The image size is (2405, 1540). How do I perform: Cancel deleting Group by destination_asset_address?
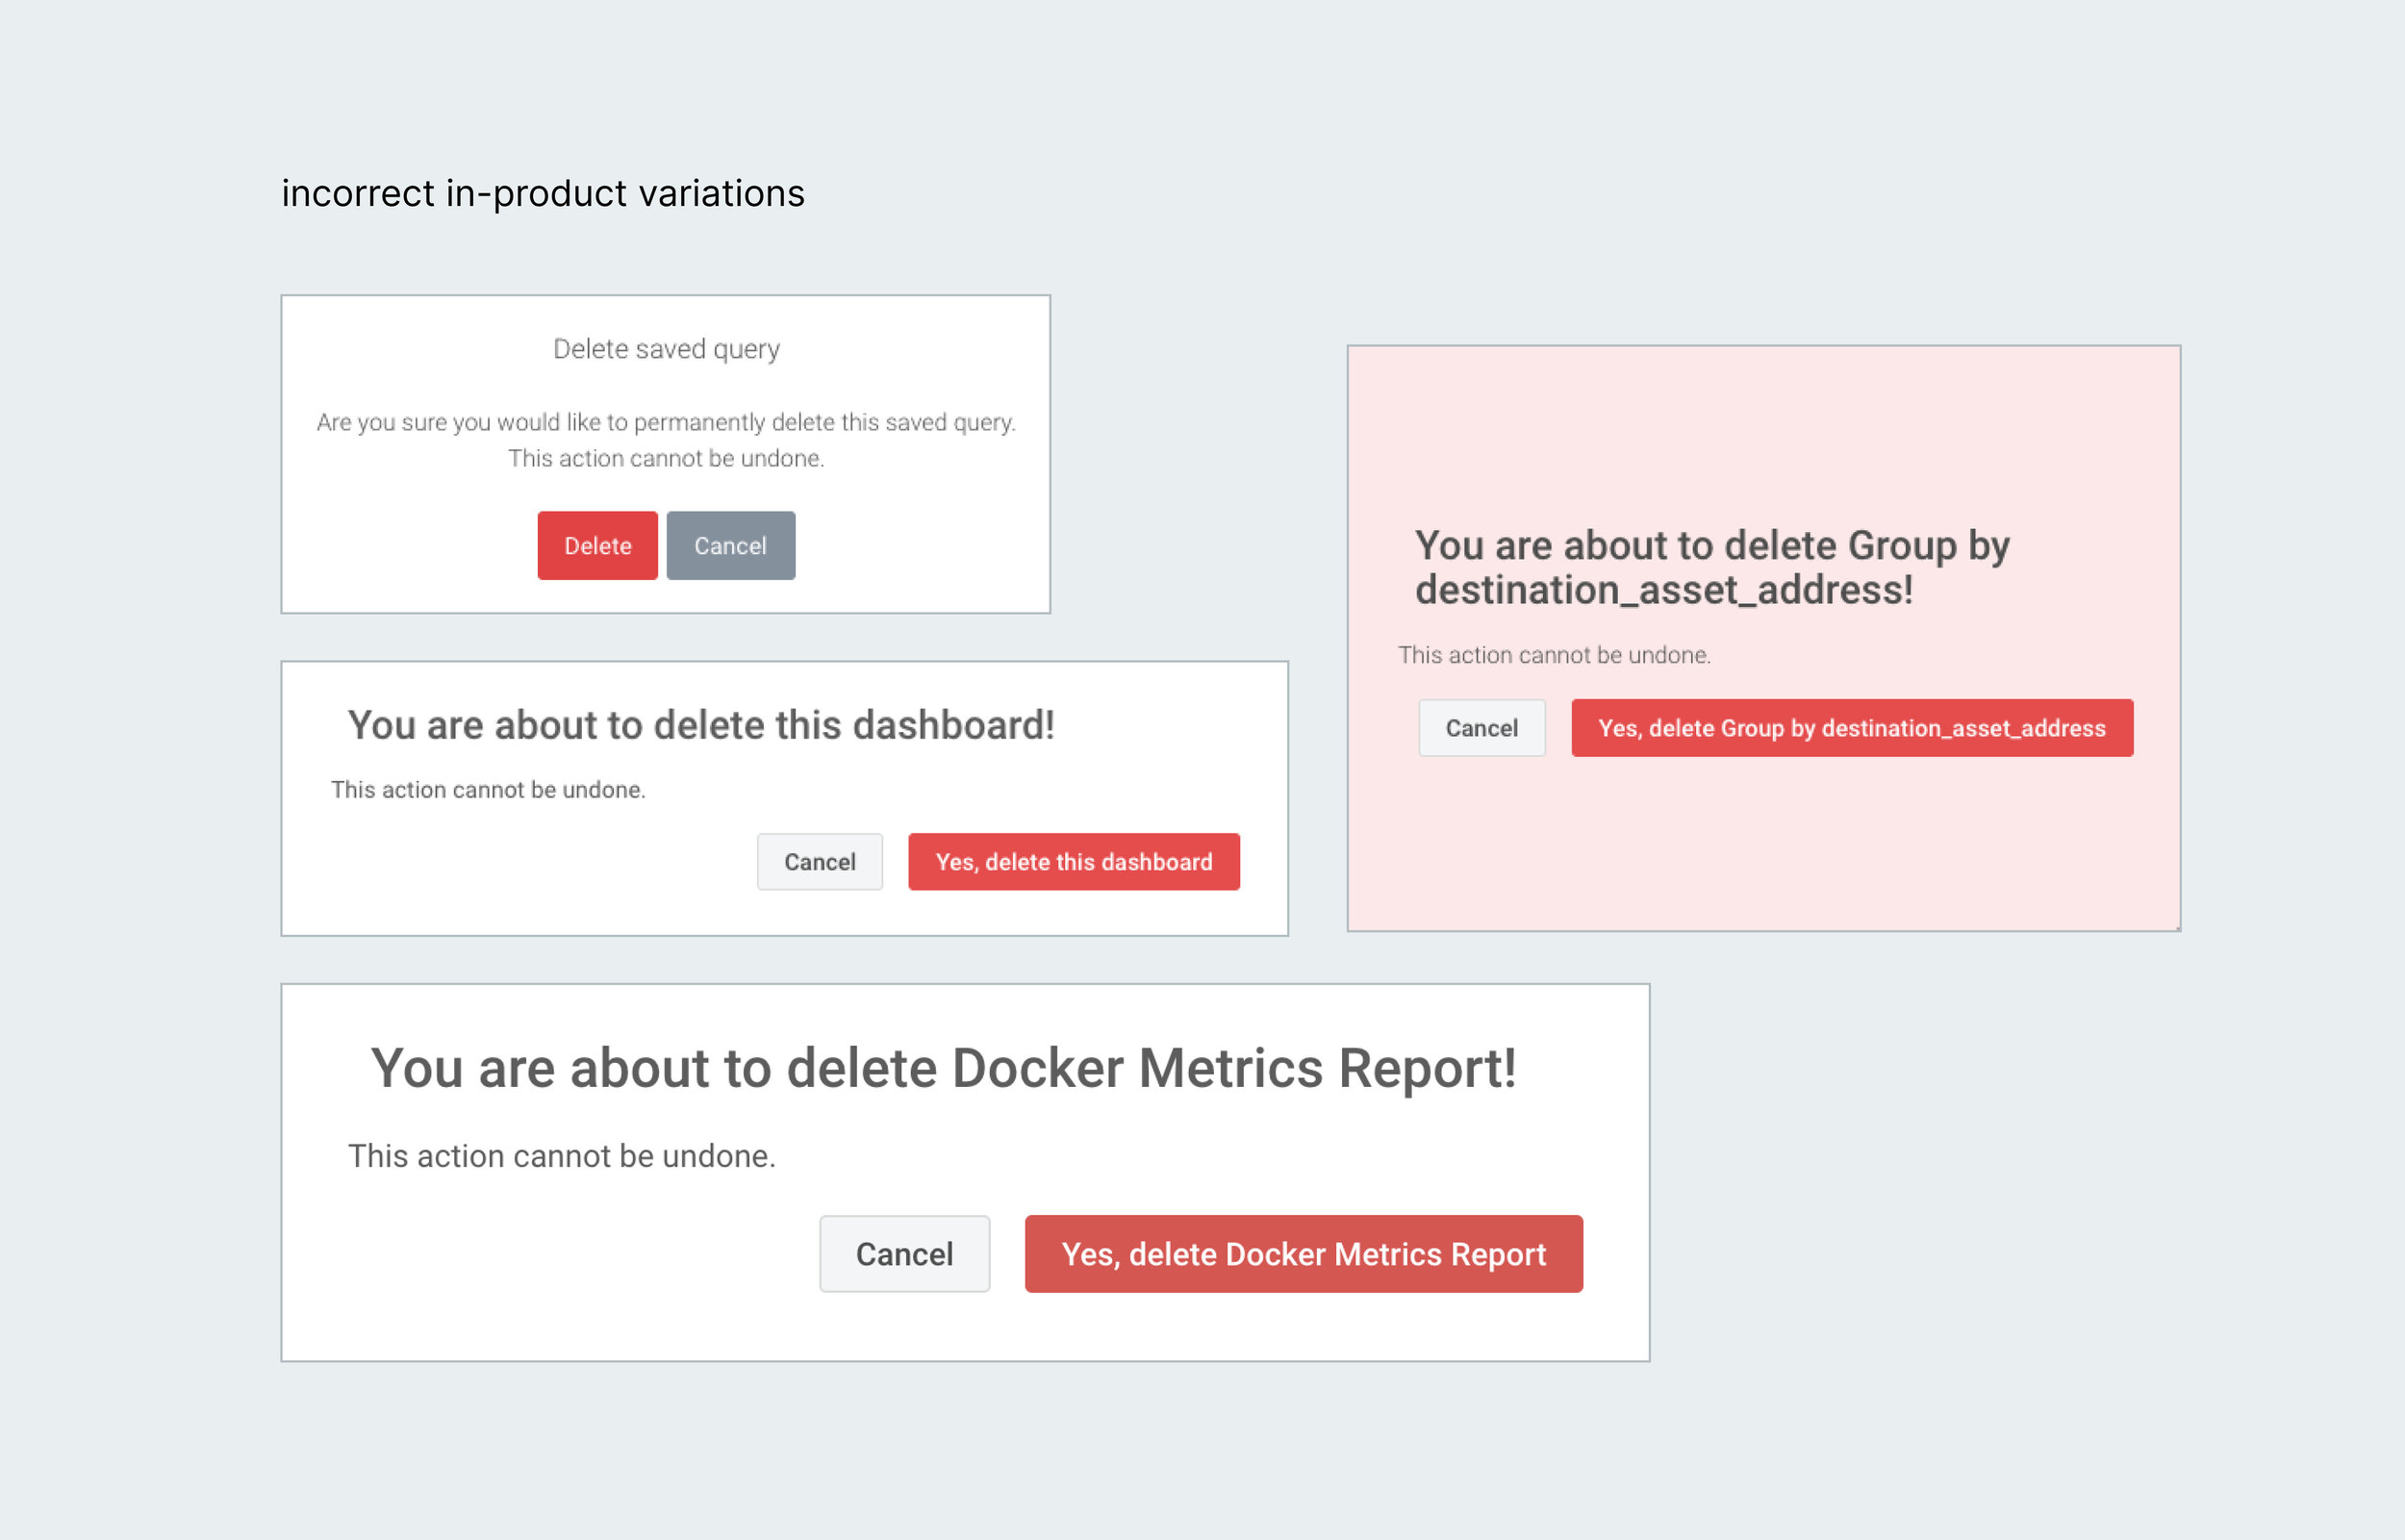coord(1481,728)
